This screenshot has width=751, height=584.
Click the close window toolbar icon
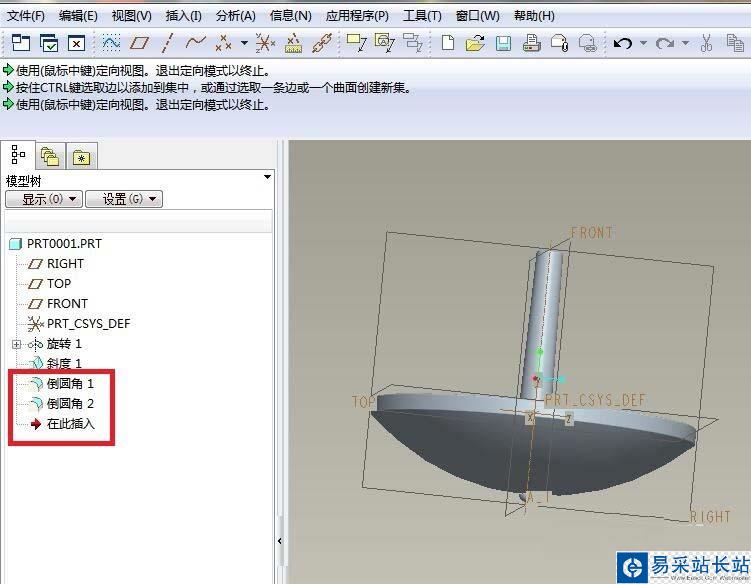pyautogui.click(x=77, y=44)
